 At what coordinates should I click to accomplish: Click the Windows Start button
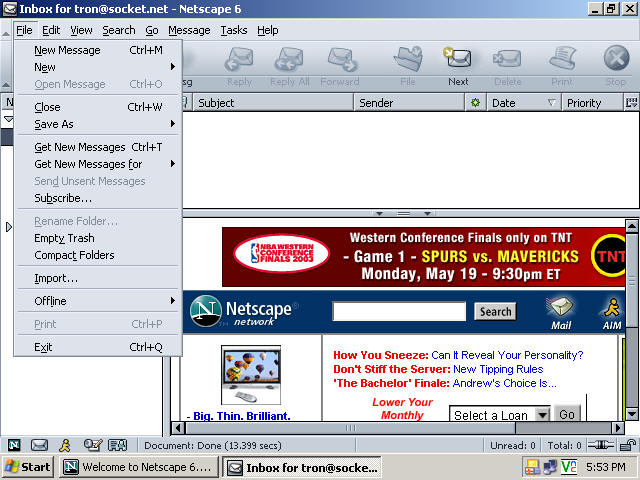[27, 467]
